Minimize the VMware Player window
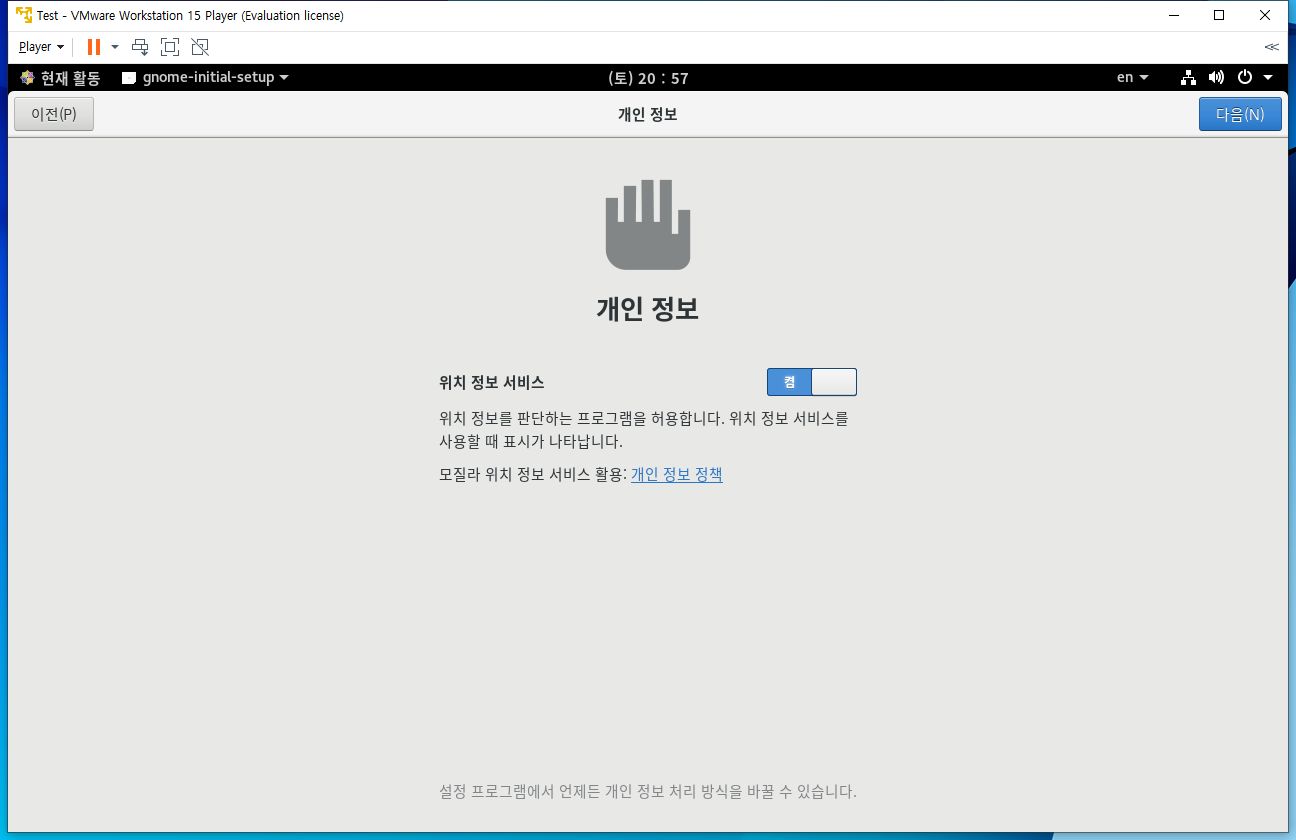 (x=1173, y=15)
